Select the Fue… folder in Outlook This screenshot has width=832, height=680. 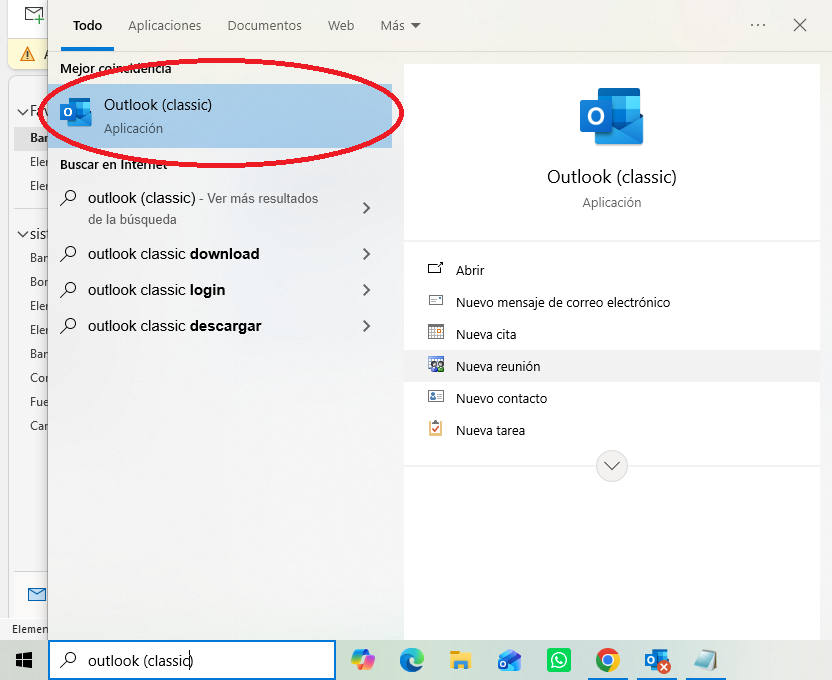(x=38, y=402)
